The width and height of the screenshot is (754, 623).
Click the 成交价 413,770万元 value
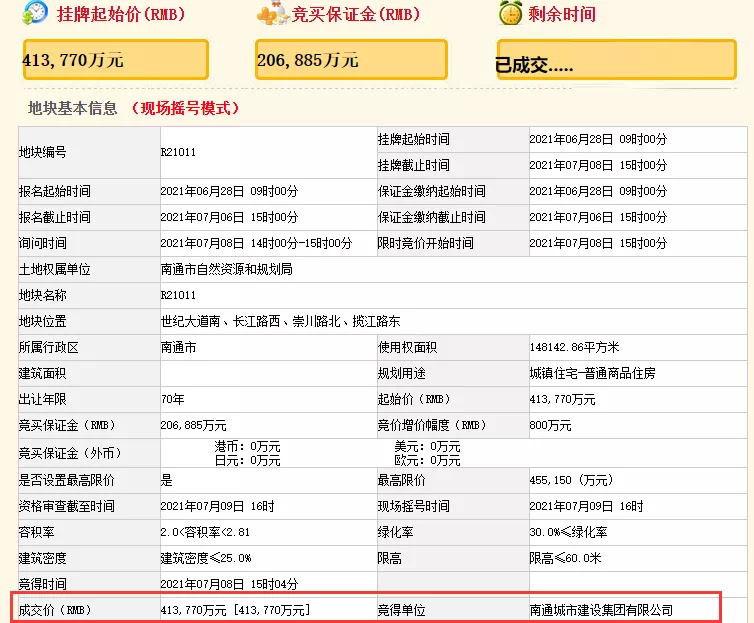coord(235,611)
